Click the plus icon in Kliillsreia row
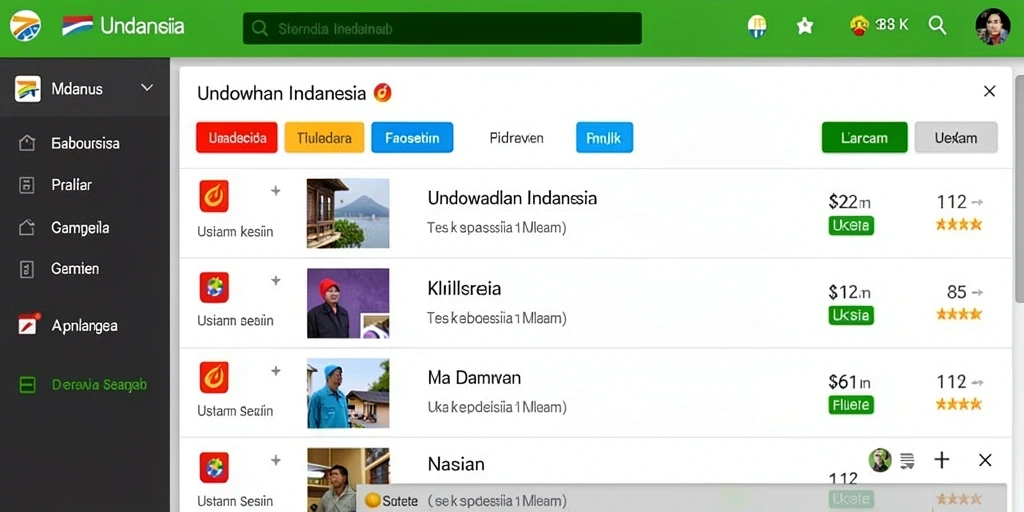 276,280
